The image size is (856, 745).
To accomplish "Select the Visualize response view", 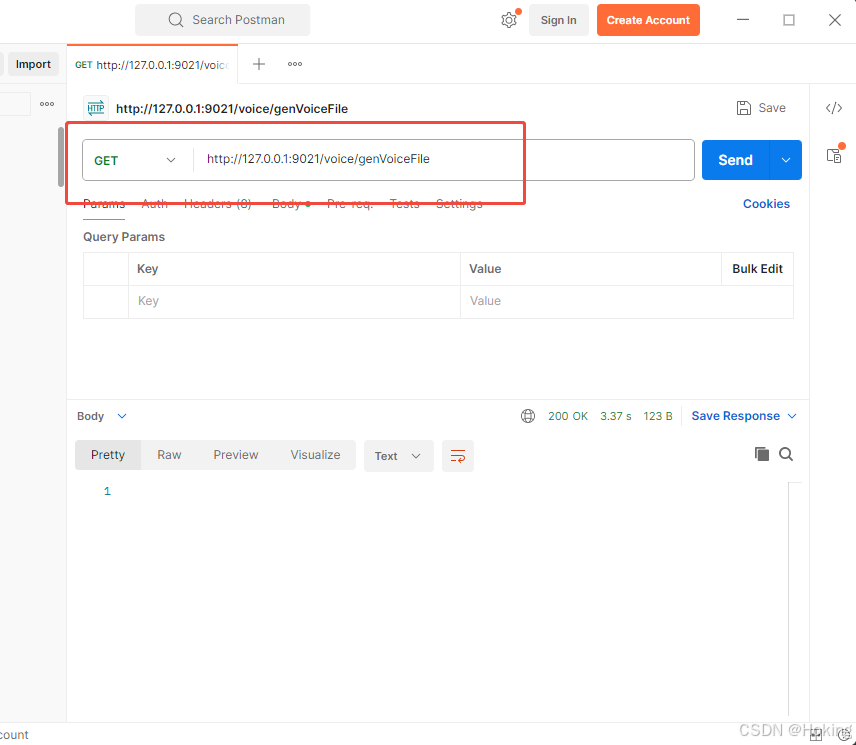I will tap(316, 455).
